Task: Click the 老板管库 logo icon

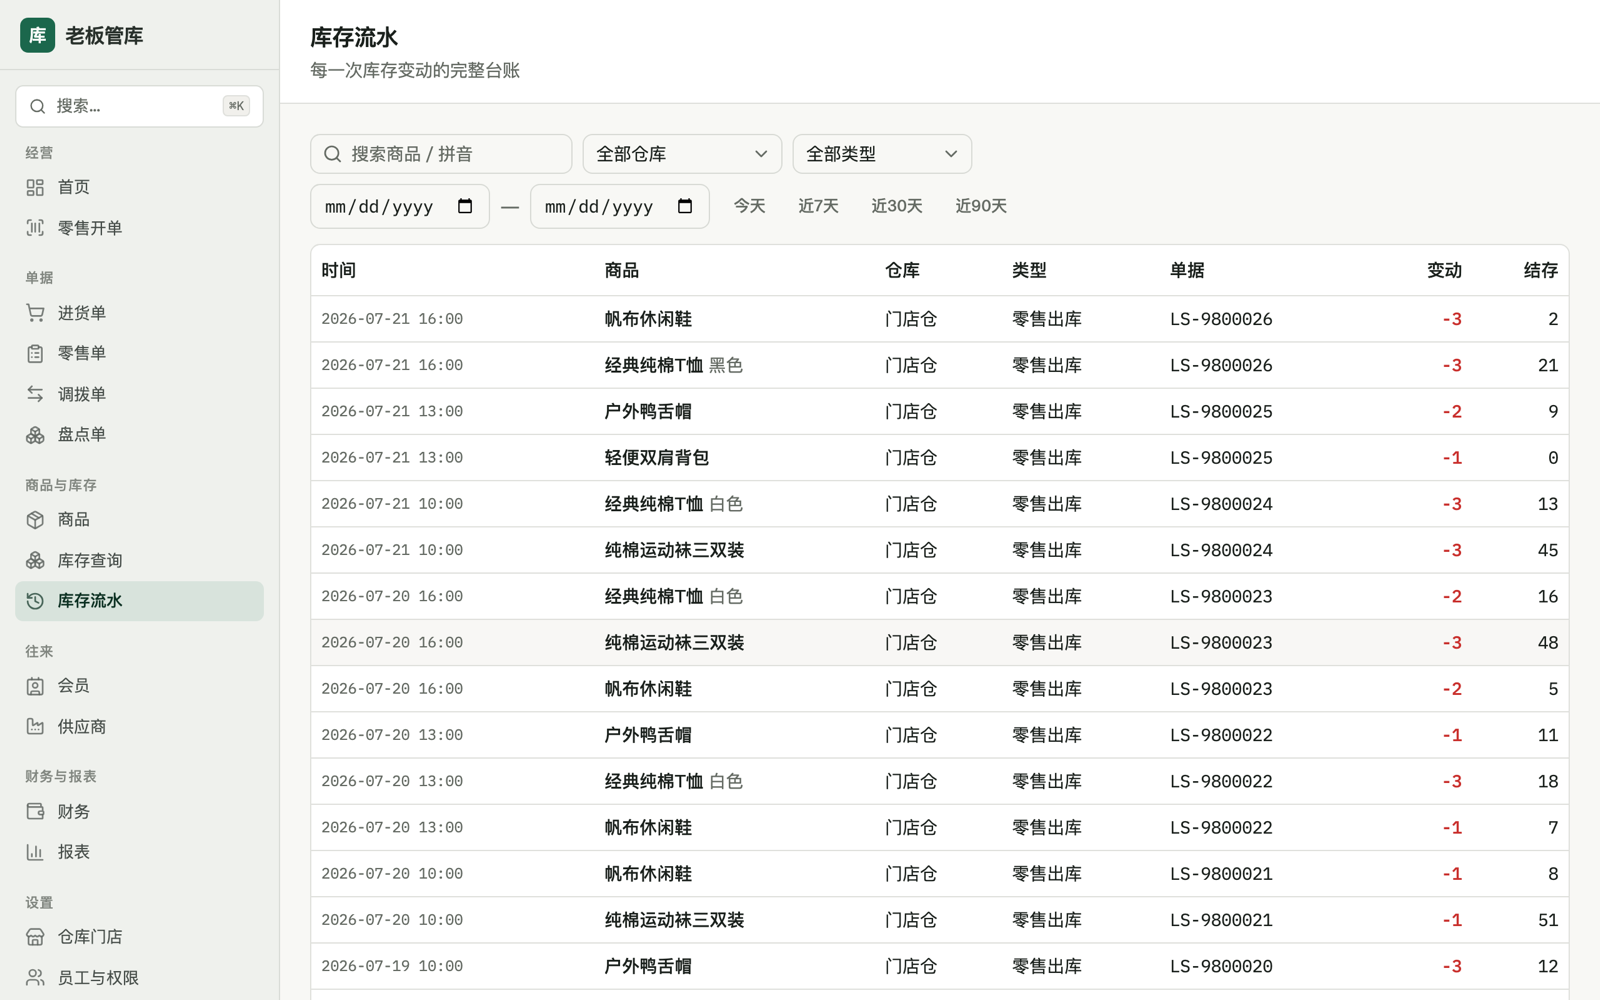Action: point(38,35)
